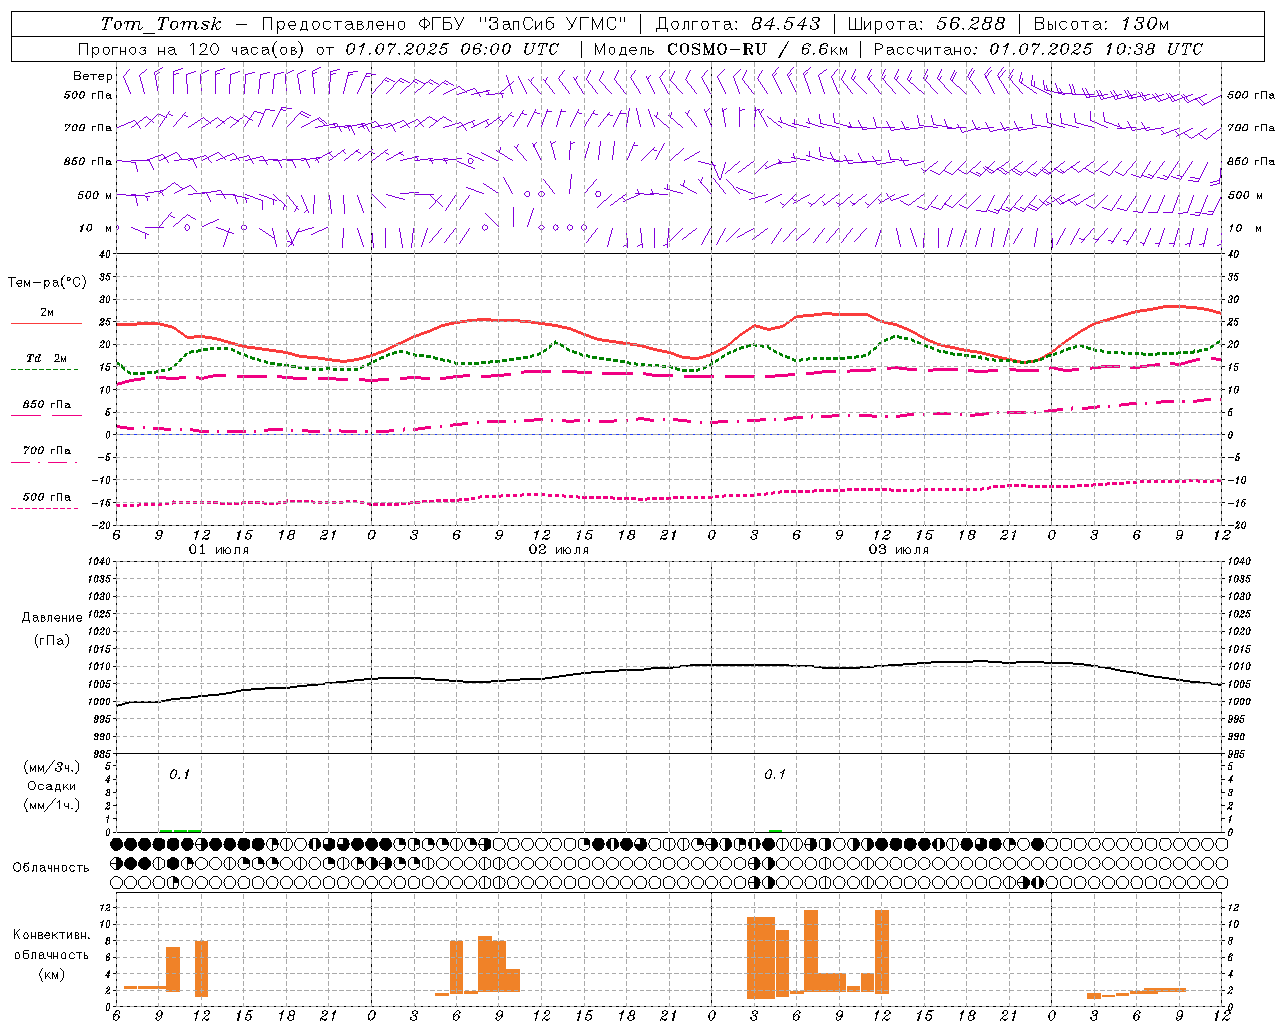
Task: Click the left "10 м" wind level label
Action: 95,228
